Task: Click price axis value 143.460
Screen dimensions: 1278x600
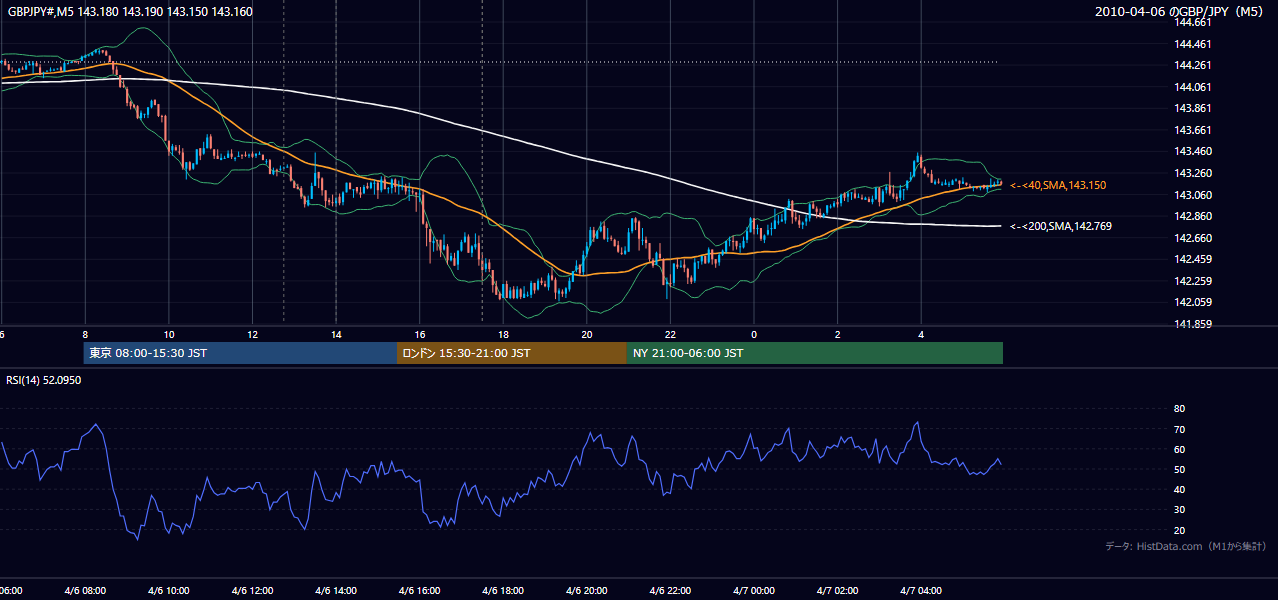Action: point(1193,152)
